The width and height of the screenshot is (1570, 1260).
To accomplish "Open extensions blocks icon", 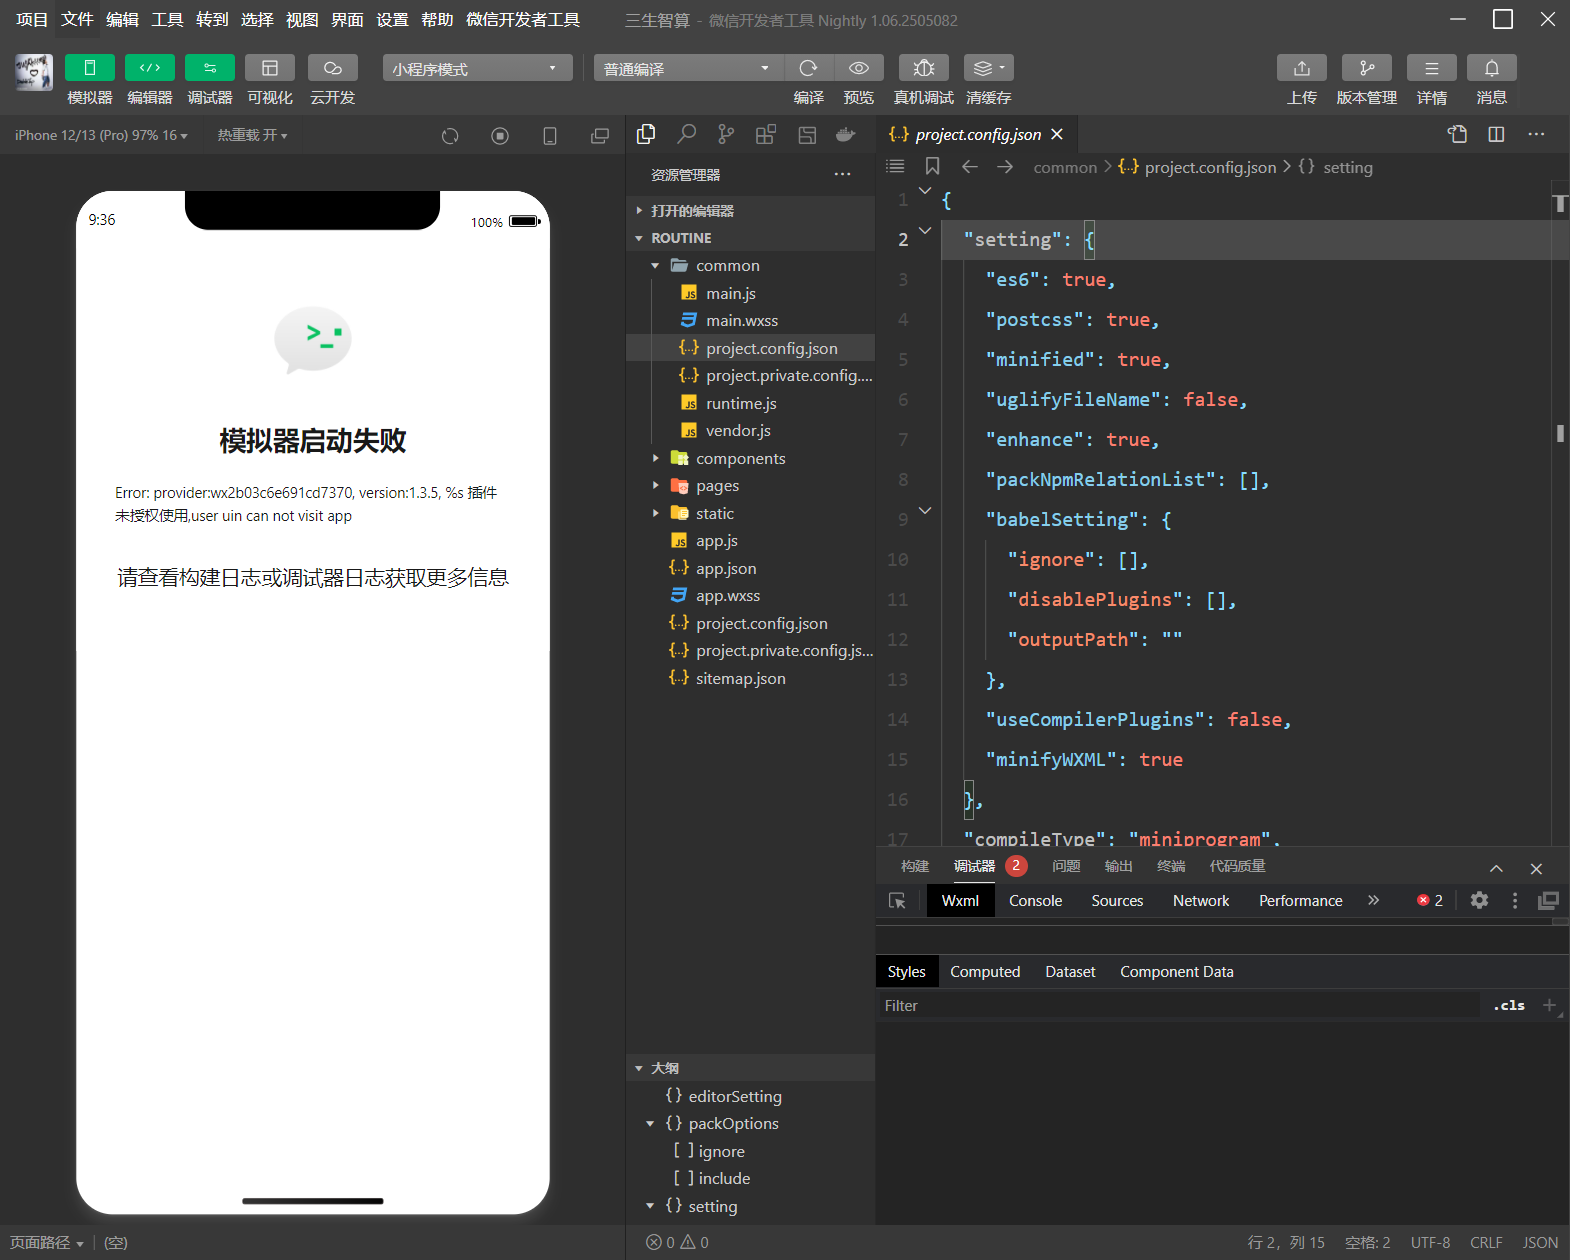I will pyautogui.click(x=766, y=134).
